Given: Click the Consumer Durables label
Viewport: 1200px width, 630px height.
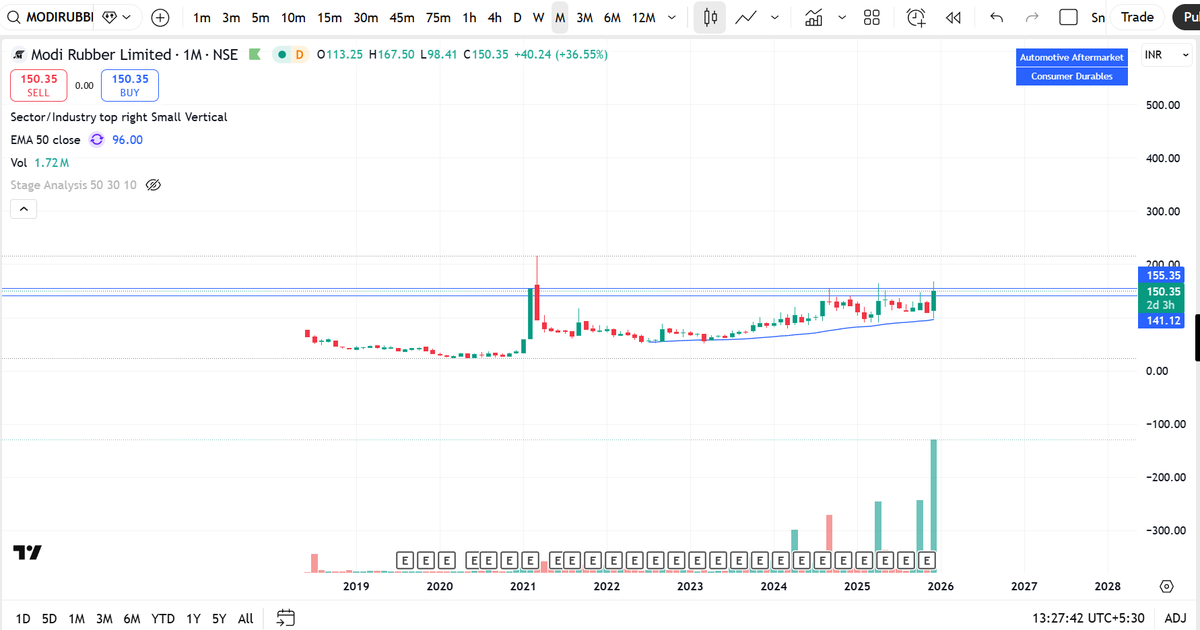Looking at the screenshot, I should 1072,76.
